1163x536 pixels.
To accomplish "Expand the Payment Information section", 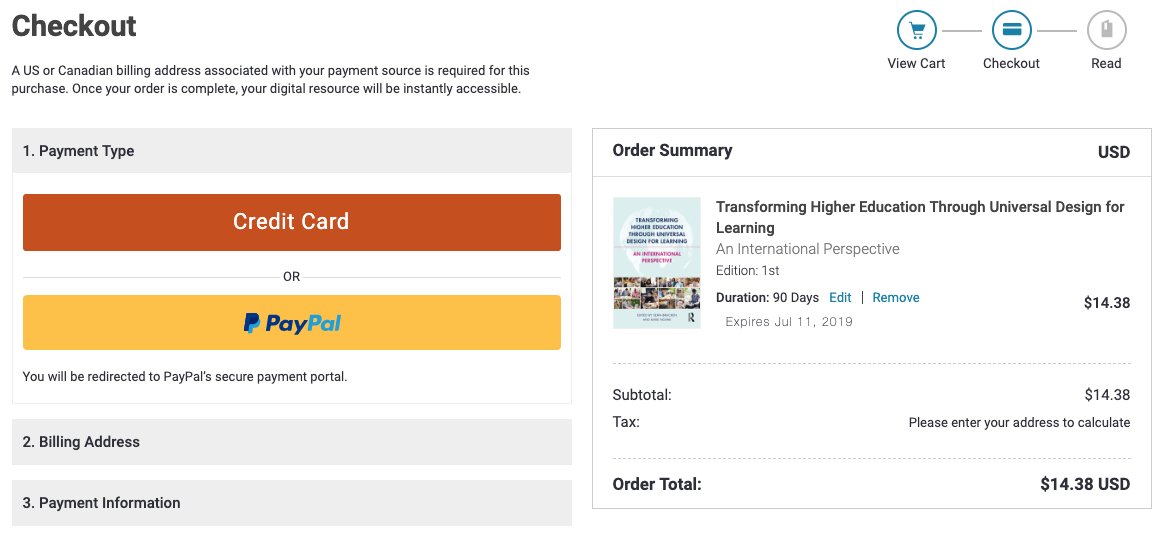I will 291,503.
